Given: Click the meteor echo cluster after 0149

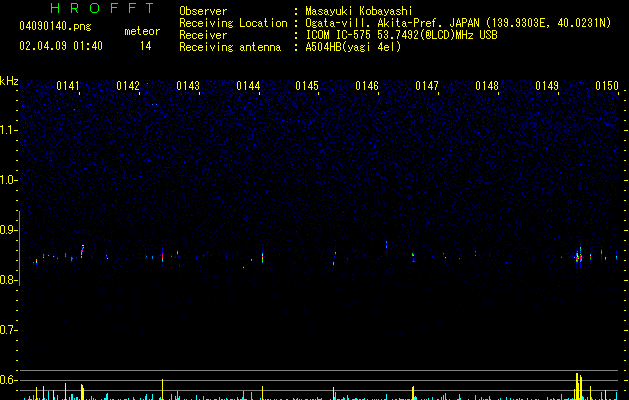Looking at the screenshot, I should 579,256.
